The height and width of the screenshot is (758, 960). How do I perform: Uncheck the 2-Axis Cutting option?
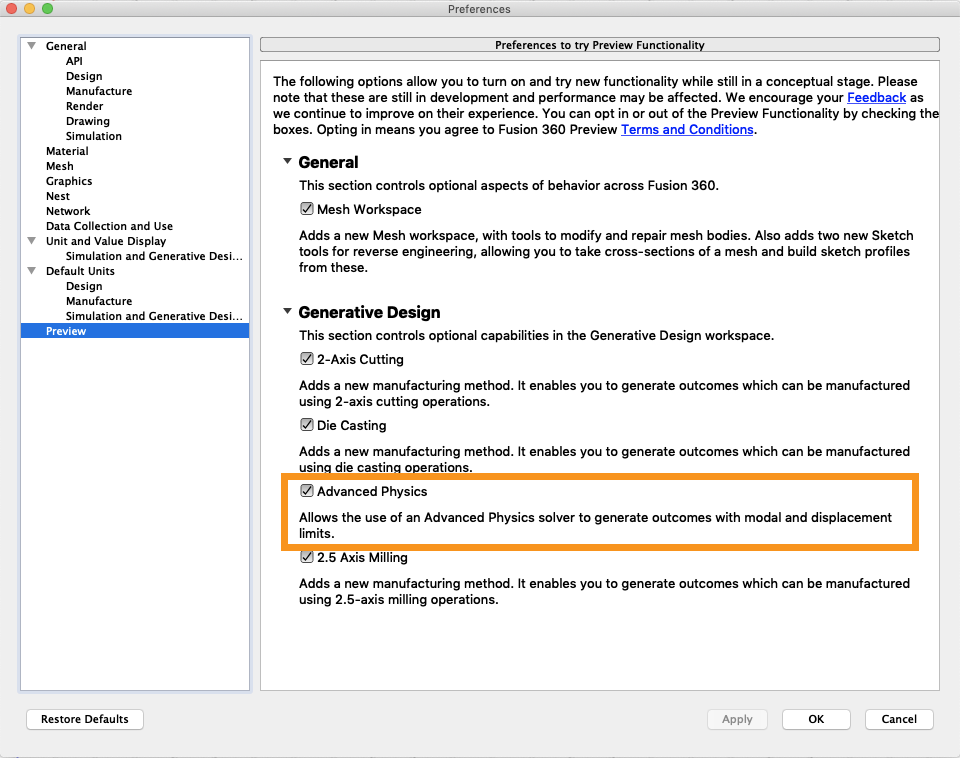point(307,359)
